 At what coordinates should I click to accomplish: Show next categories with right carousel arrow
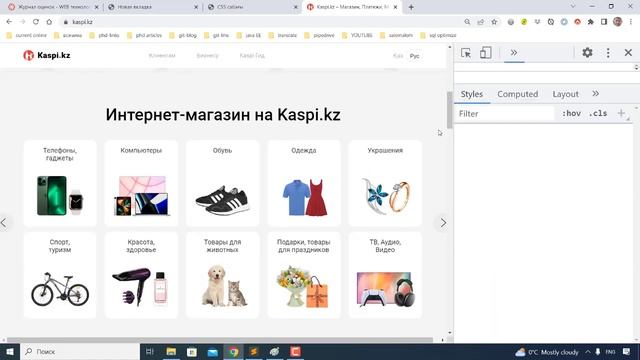[443, 223]
